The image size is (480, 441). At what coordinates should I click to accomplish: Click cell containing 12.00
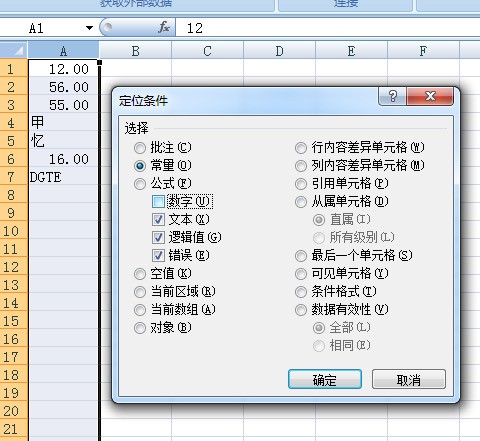[63, 69]
